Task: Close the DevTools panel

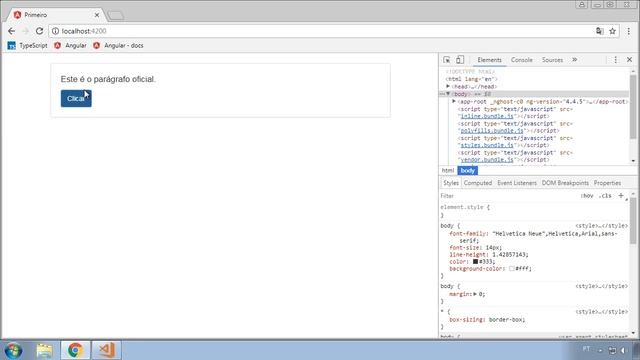Action: (629, 60)
